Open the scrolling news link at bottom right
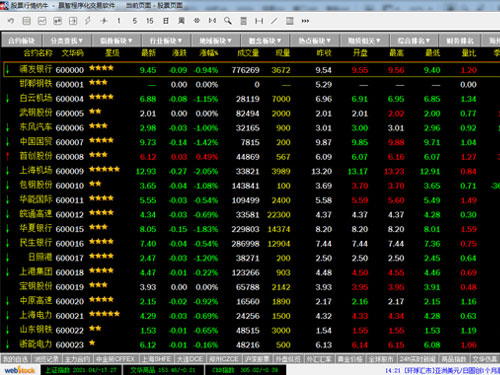Viewport: 500px width, 375px height. 442,370
